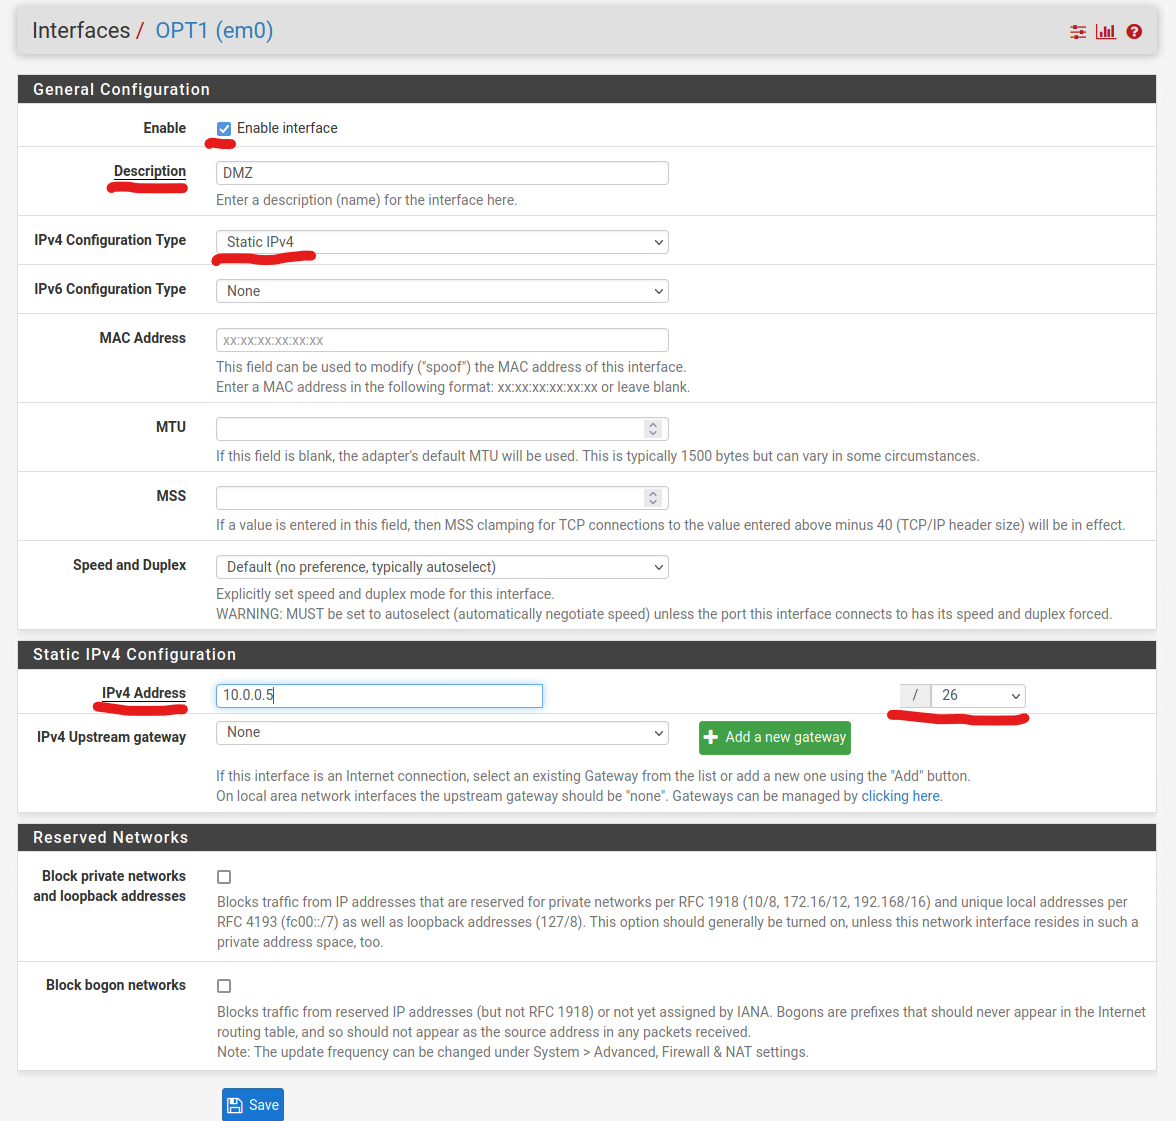Click the IPv4 Address label
Viewport: 1176px width, 1121px height.
point(144,693)
